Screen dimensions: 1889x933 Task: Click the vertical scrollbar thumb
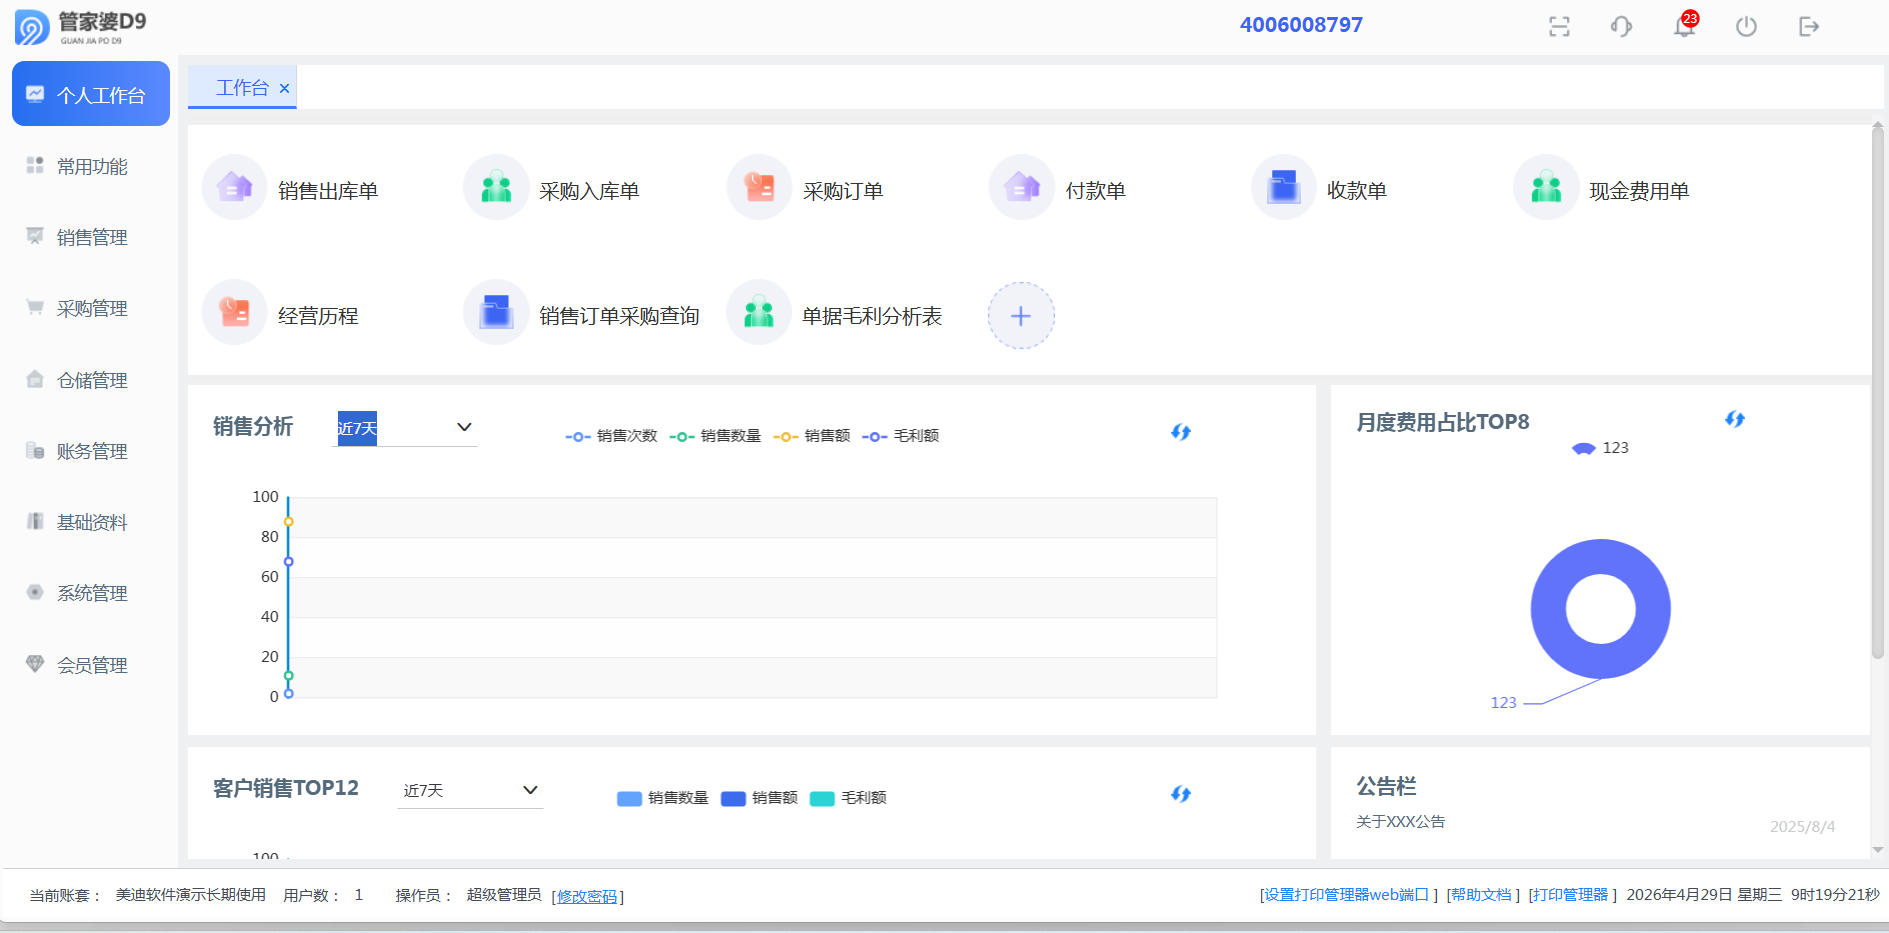(x=1877, y=392)
